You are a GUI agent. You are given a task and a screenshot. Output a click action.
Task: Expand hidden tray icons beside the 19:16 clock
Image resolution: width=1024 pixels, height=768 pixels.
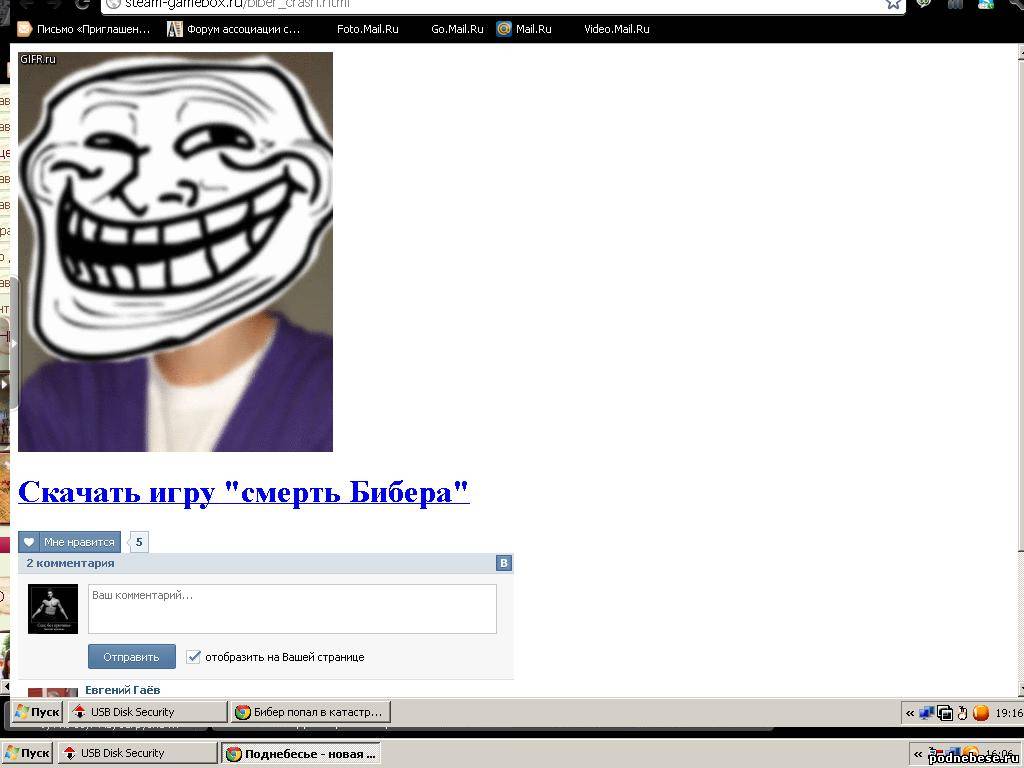(x=910, y=713)
